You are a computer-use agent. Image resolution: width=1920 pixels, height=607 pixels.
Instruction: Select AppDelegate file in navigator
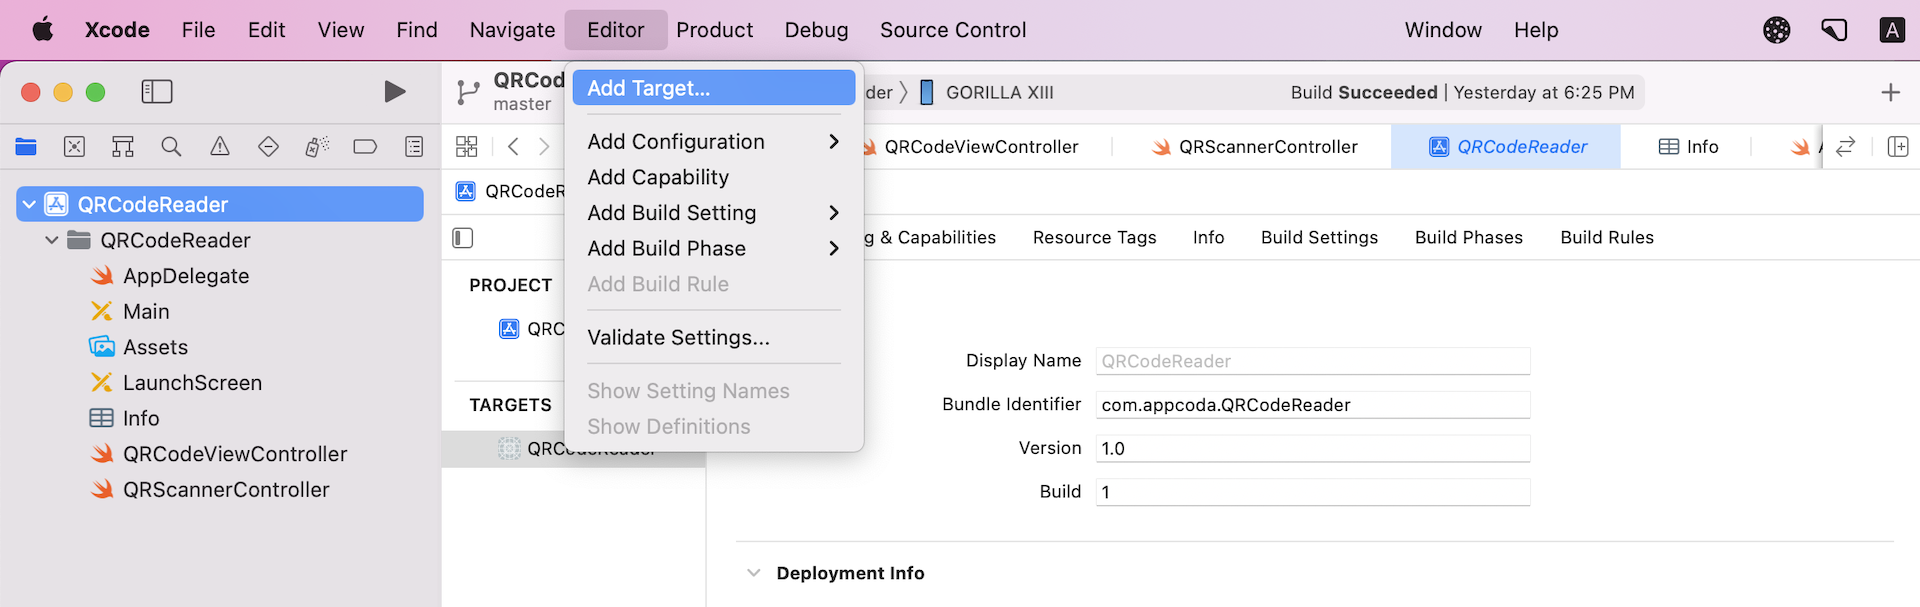pyautogui.click(x=186, y=276)
